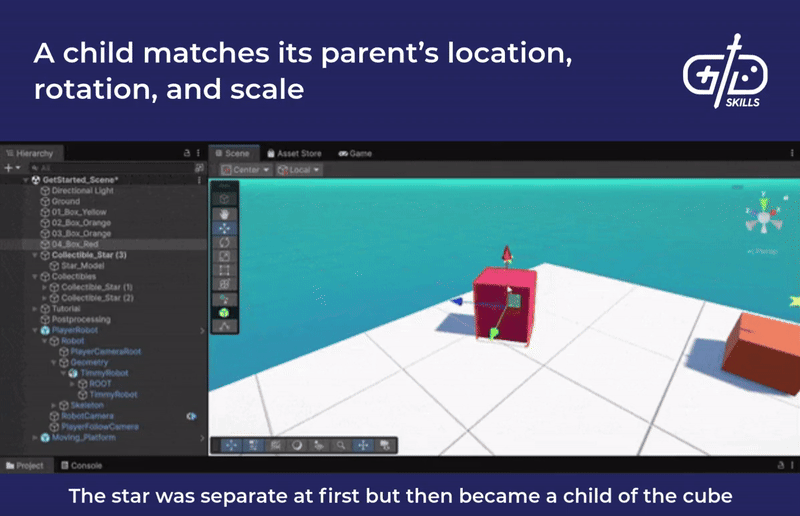The width and height of the screenshot is (800, 516).
Task: Click the red Y-axis move arrow on cube
Action: click(507, 254)
